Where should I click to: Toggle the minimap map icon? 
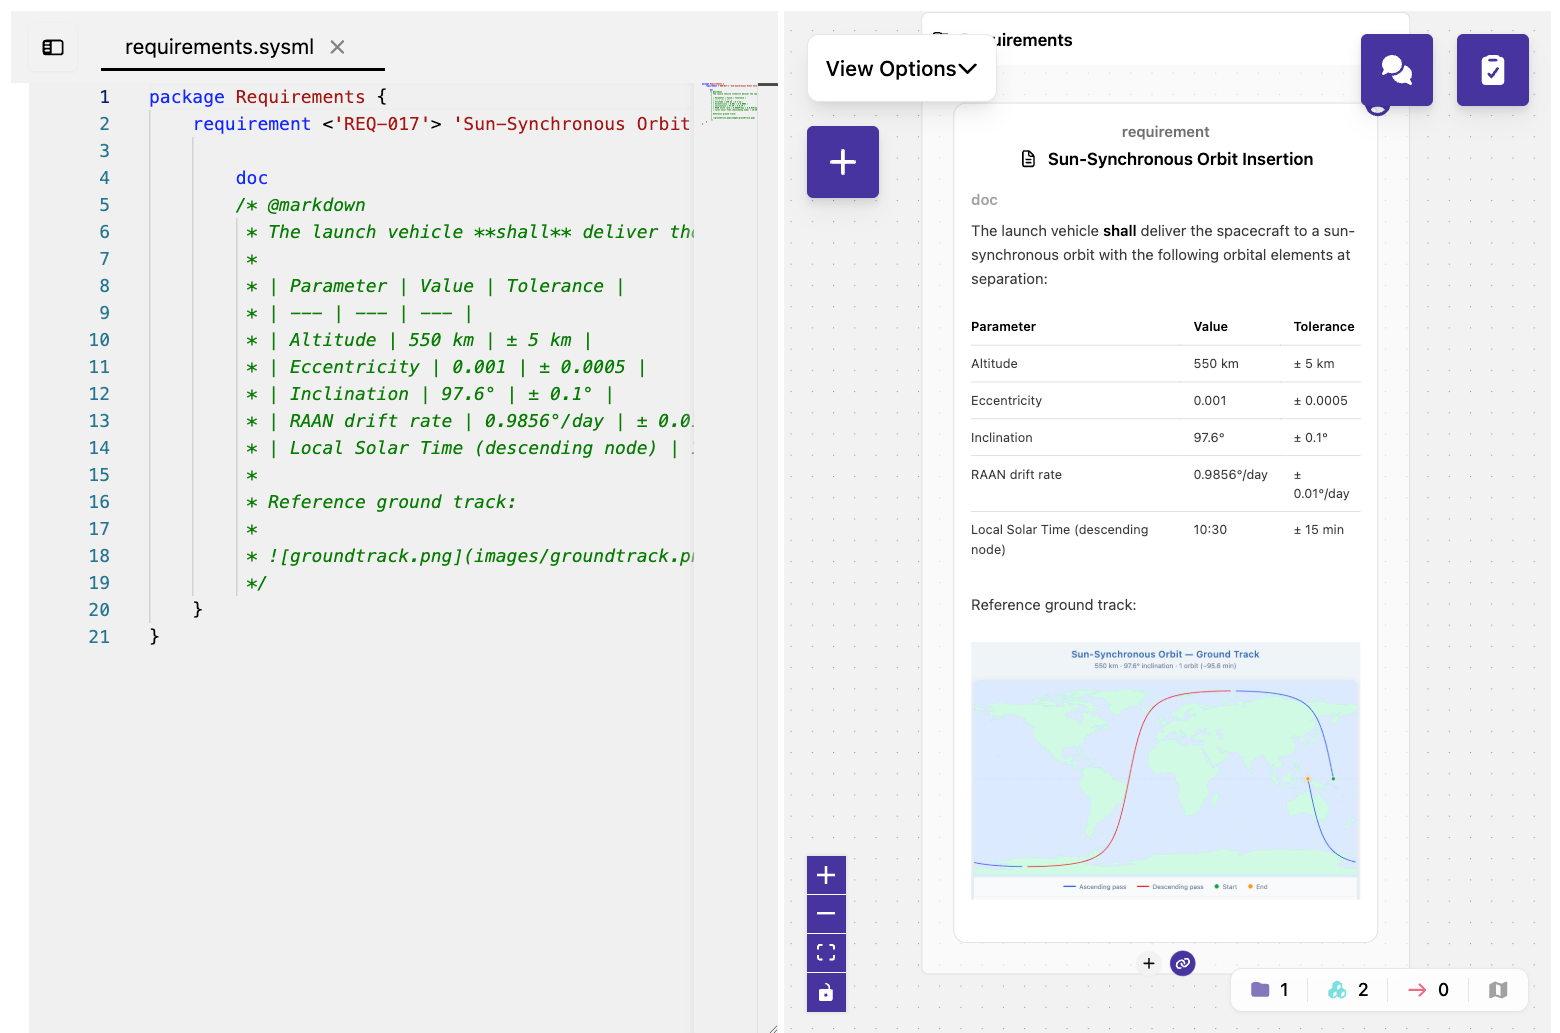coord(1497,990)
